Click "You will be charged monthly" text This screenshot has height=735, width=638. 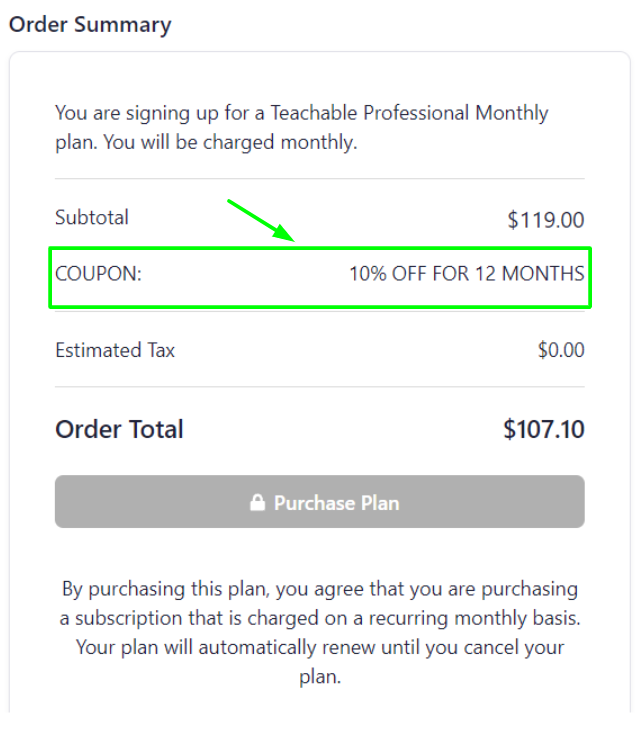[230, 142]
